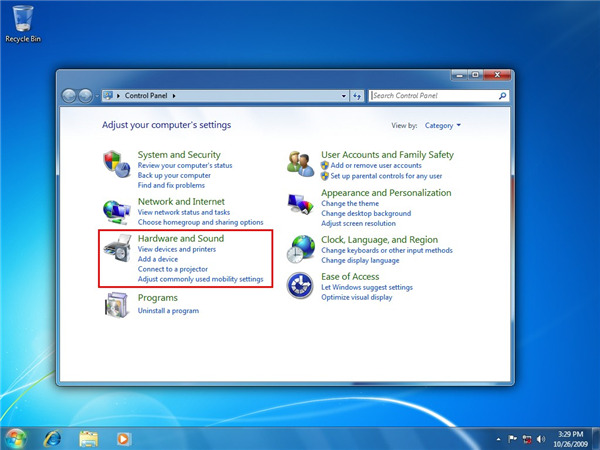Click the Uninstall a program link
Screen dimensions: 600x450
pos(168,311)
